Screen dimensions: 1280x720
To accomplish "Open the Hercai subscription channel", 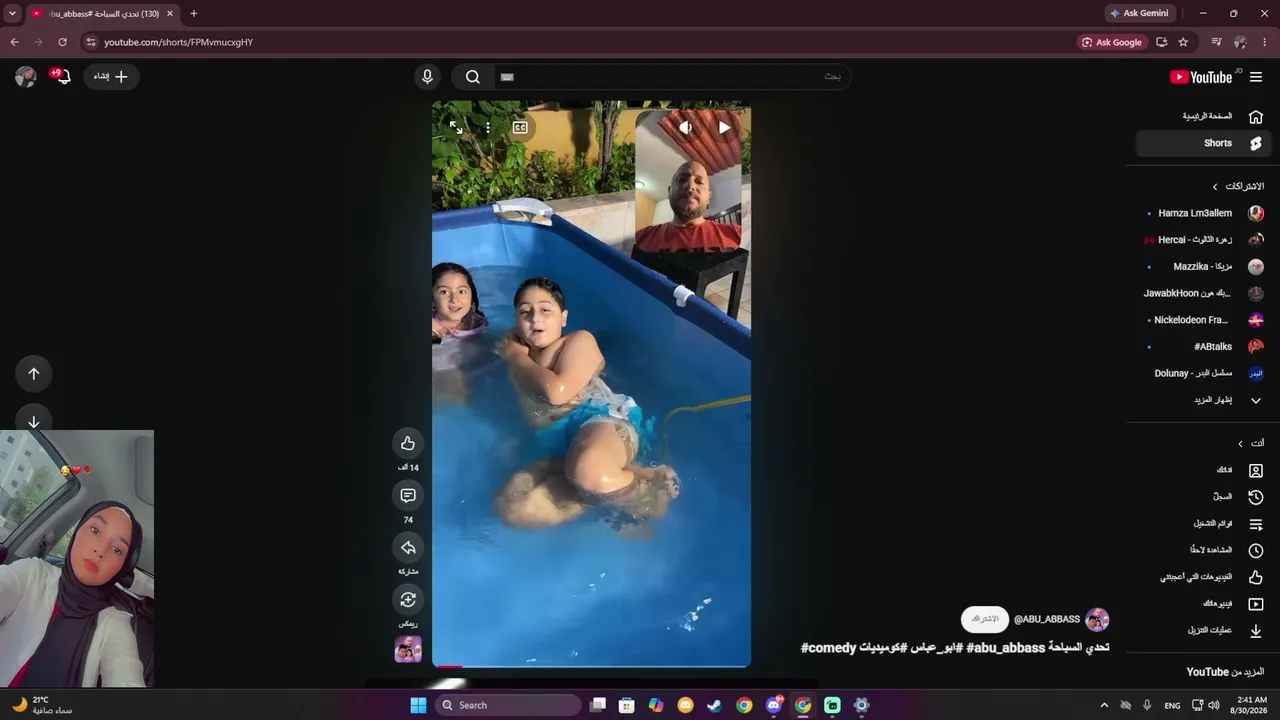I will pyautogui.click(x=1202, y=240).
